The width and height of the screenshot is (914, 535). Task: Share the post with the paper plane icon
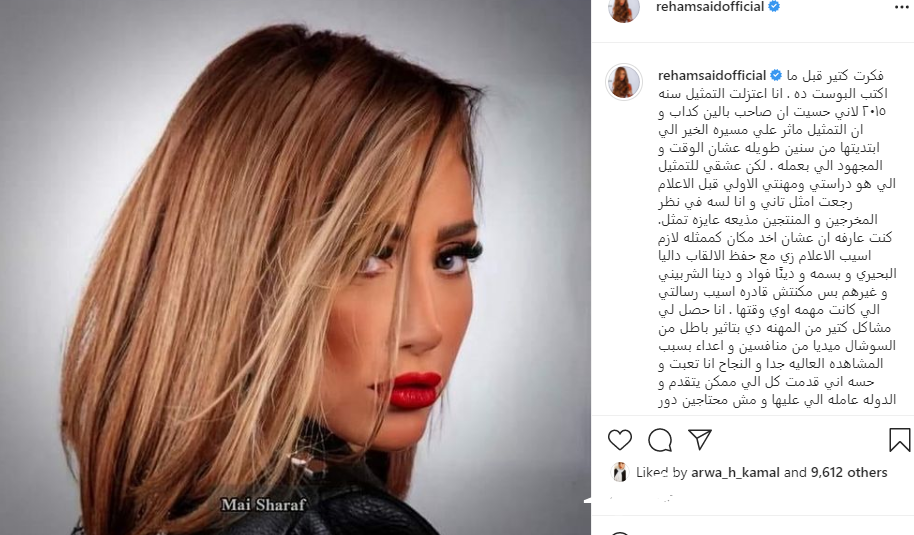(x=699, y=439)
